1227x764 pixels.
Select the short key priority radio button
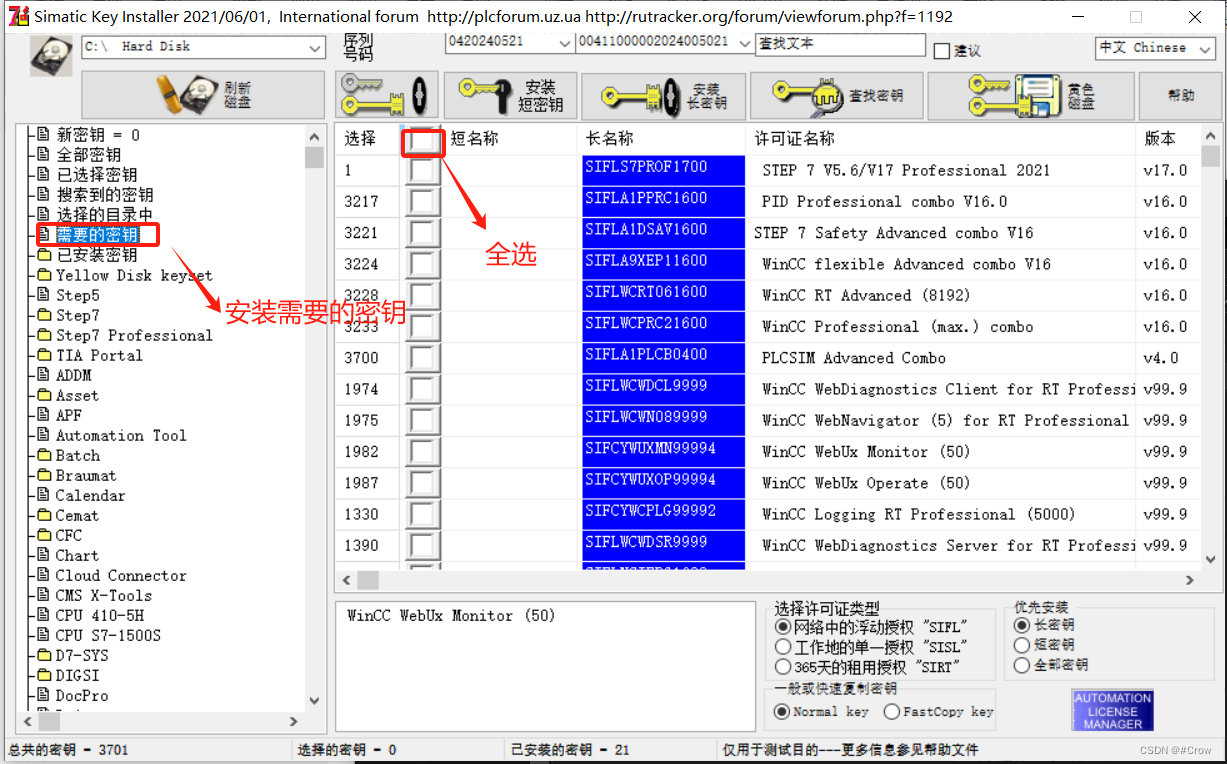(1021, 645)
